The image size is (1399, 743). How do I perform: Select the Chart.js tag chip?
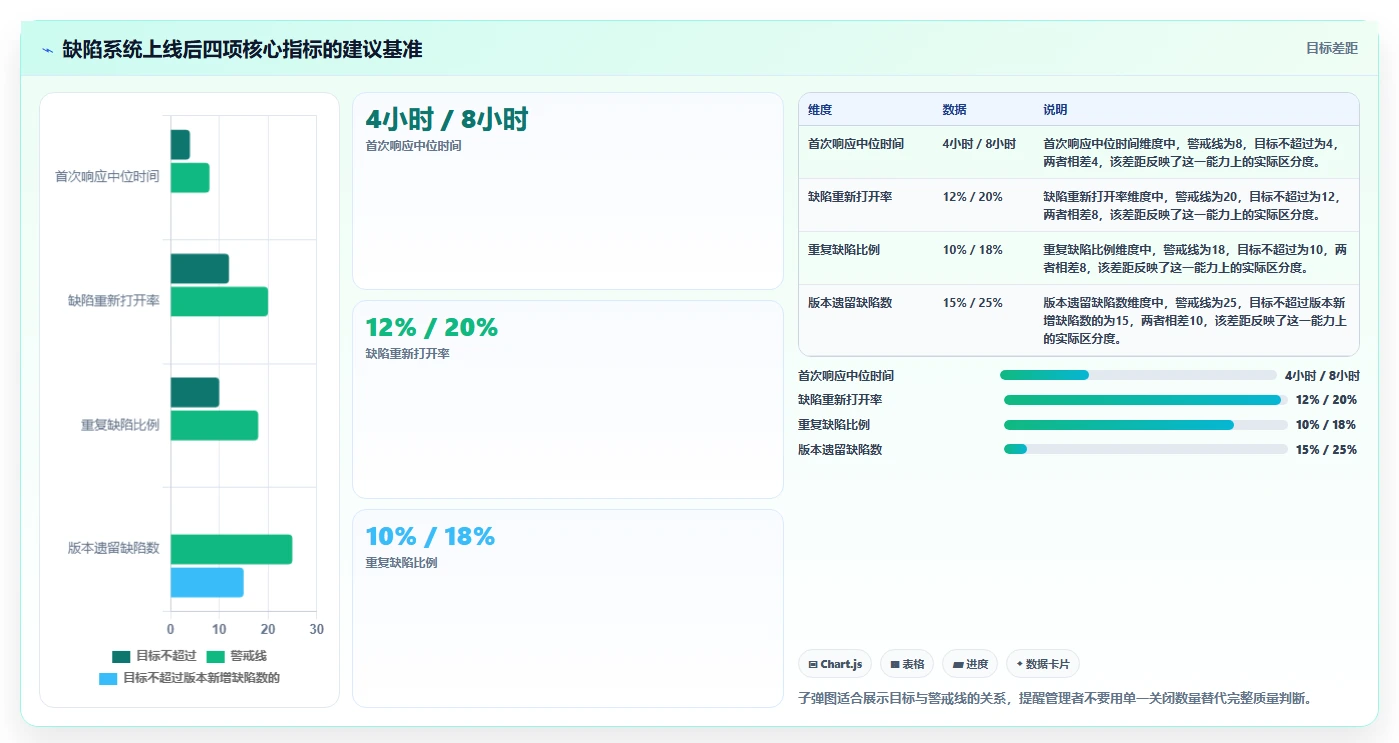tap(835, 664)
